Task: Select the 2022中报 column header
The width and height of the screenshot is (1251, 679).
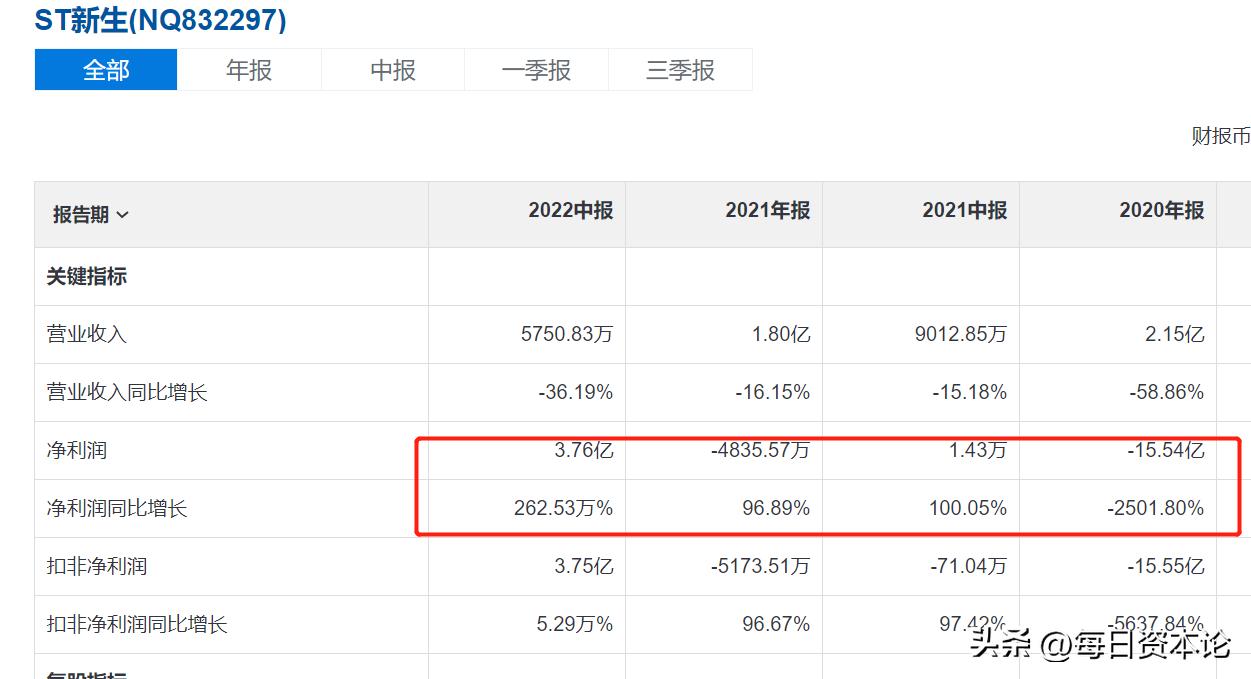Action: click(x=571, y=210)
